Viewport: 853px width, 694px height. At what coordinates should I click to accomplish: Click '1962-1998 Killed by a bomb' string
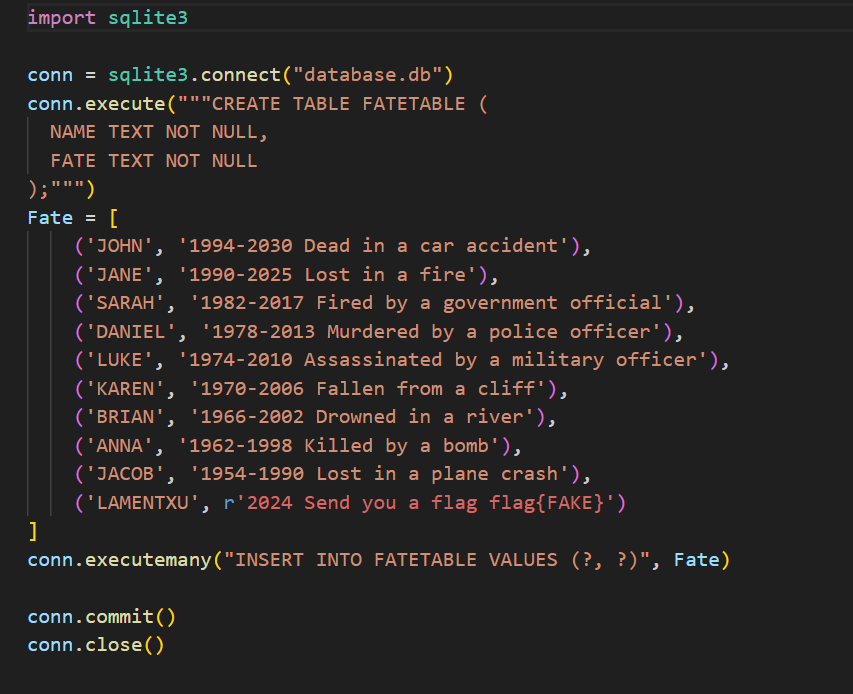click(339, 446)
